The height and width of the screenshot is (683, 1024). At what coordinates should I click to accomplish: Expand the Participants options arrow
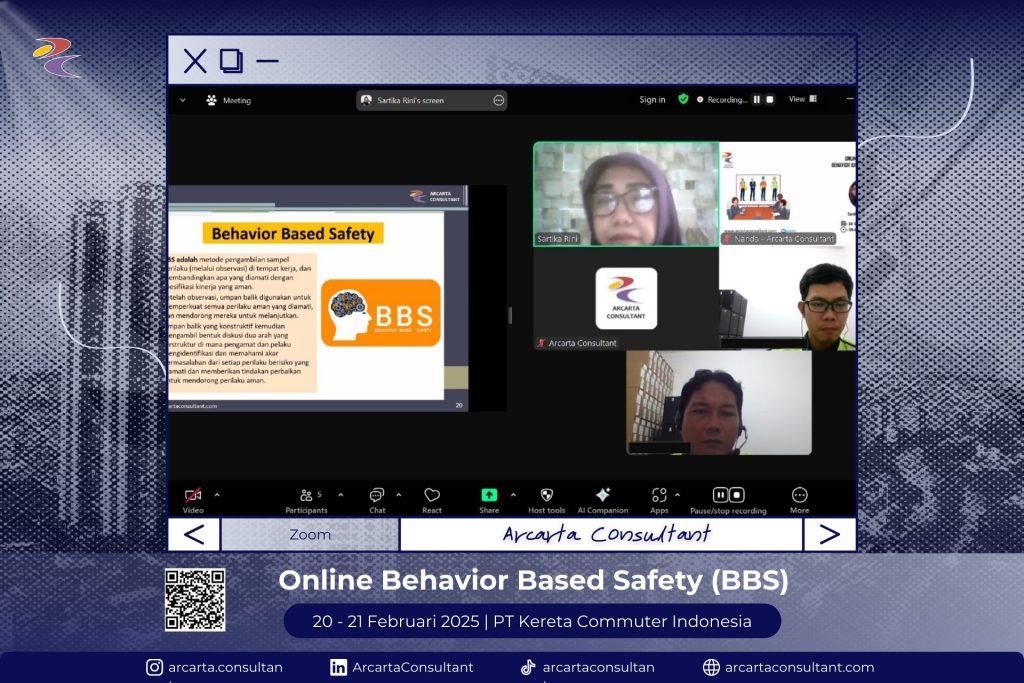point(340,494)
